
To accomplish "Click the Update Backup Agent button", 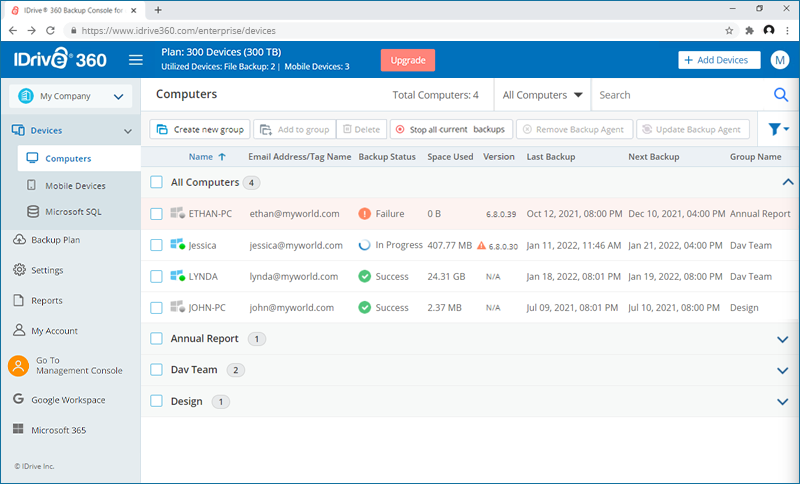I will pos(693,129).
